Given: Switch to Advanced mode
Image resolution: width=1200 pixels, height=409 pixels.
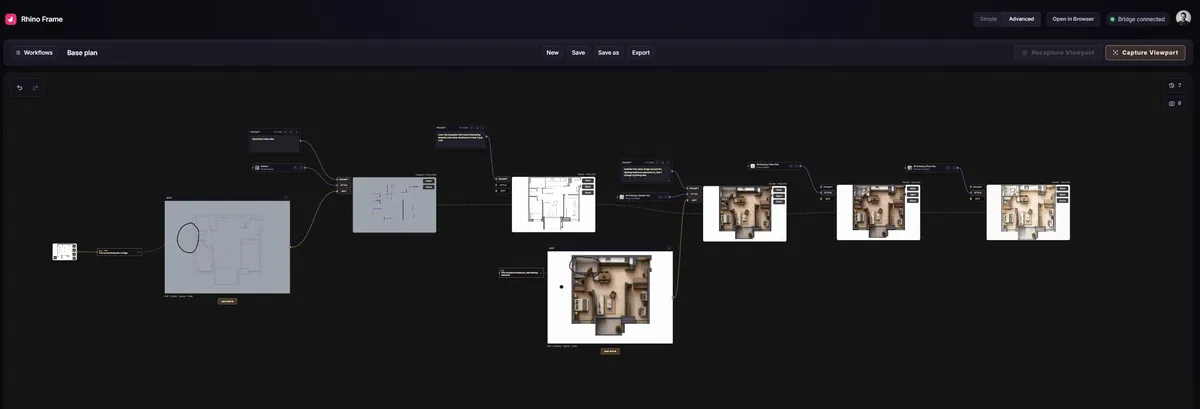Looking at the screenshot, I should 1021,19.
